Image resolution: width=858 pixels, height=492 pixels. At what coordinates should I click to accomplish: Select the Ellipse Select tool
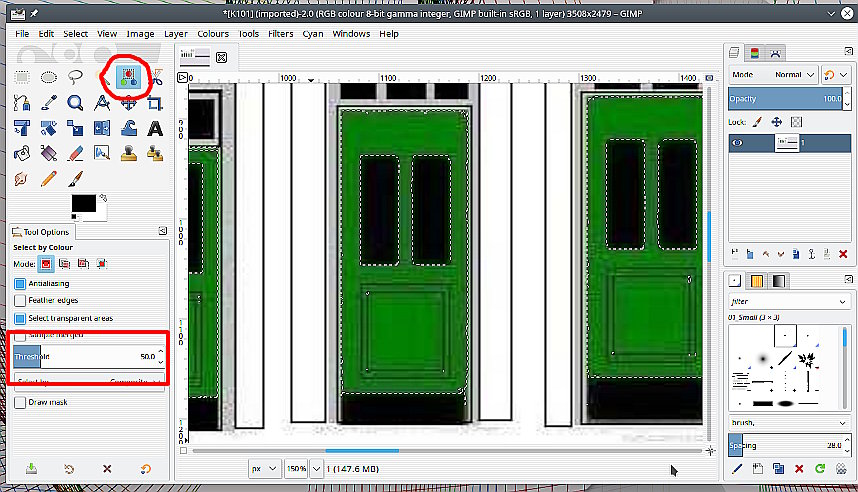49,77
